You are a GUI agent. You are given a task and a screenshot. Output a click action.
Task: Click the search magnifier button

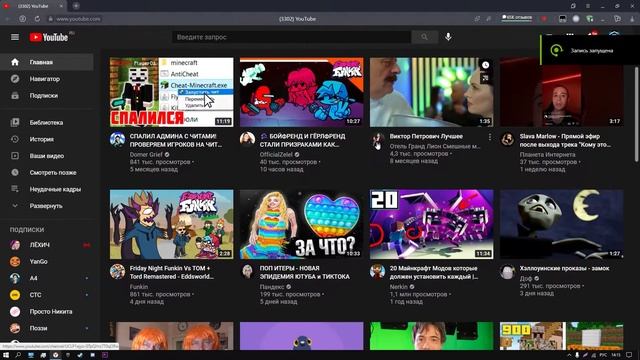pyautogui.click(x=424, y=37)
